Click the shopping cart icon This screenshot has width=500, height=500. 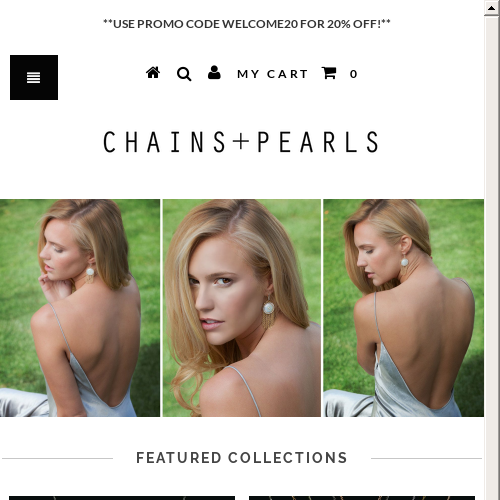click(329, 73)
